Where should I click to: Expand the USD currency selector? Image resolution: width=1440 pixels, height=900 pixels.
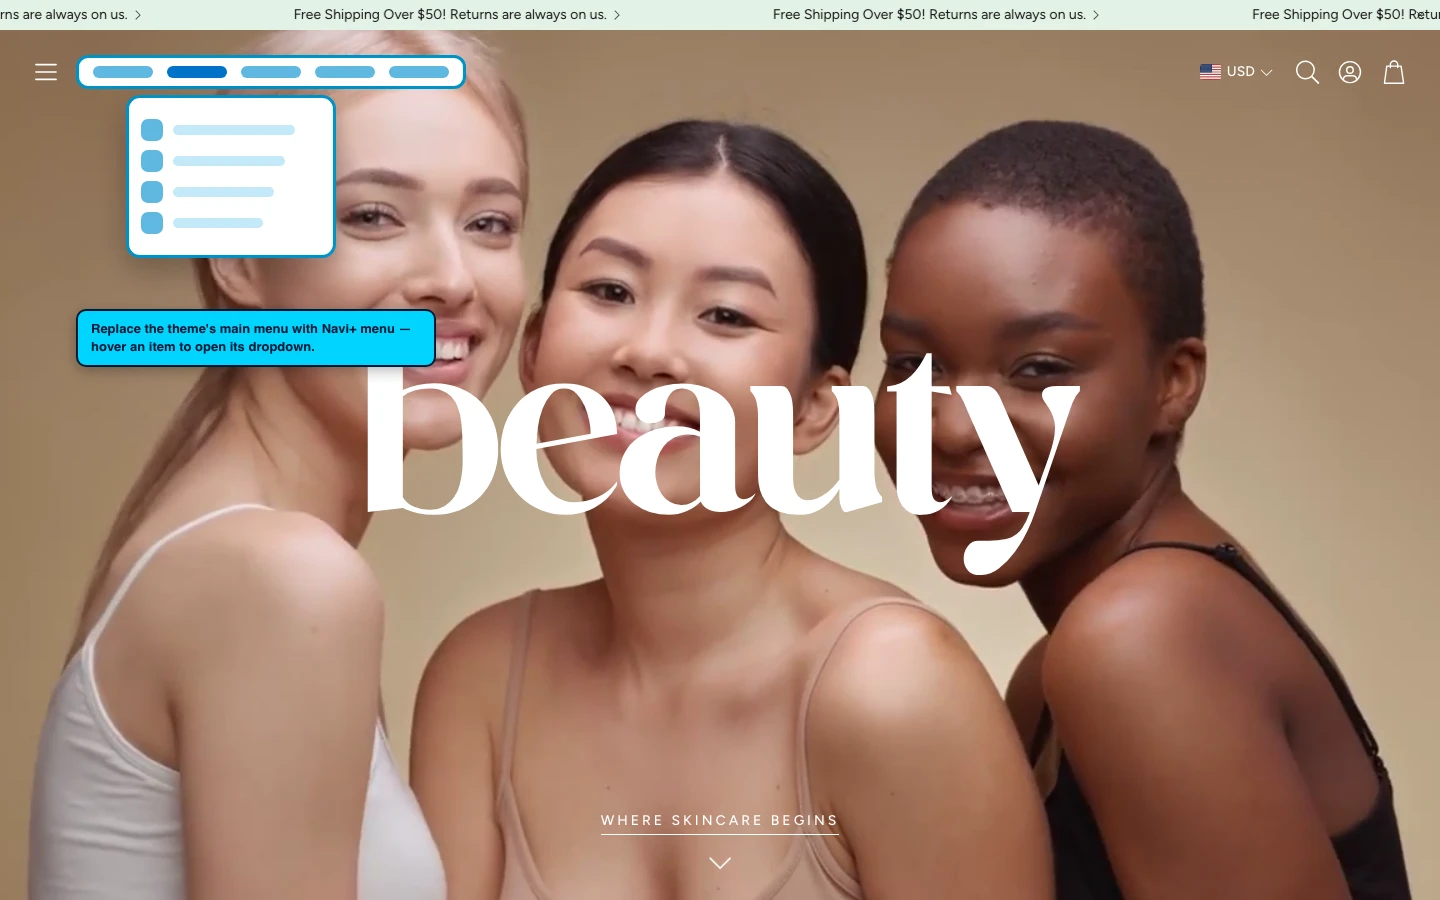point(1236,72)
